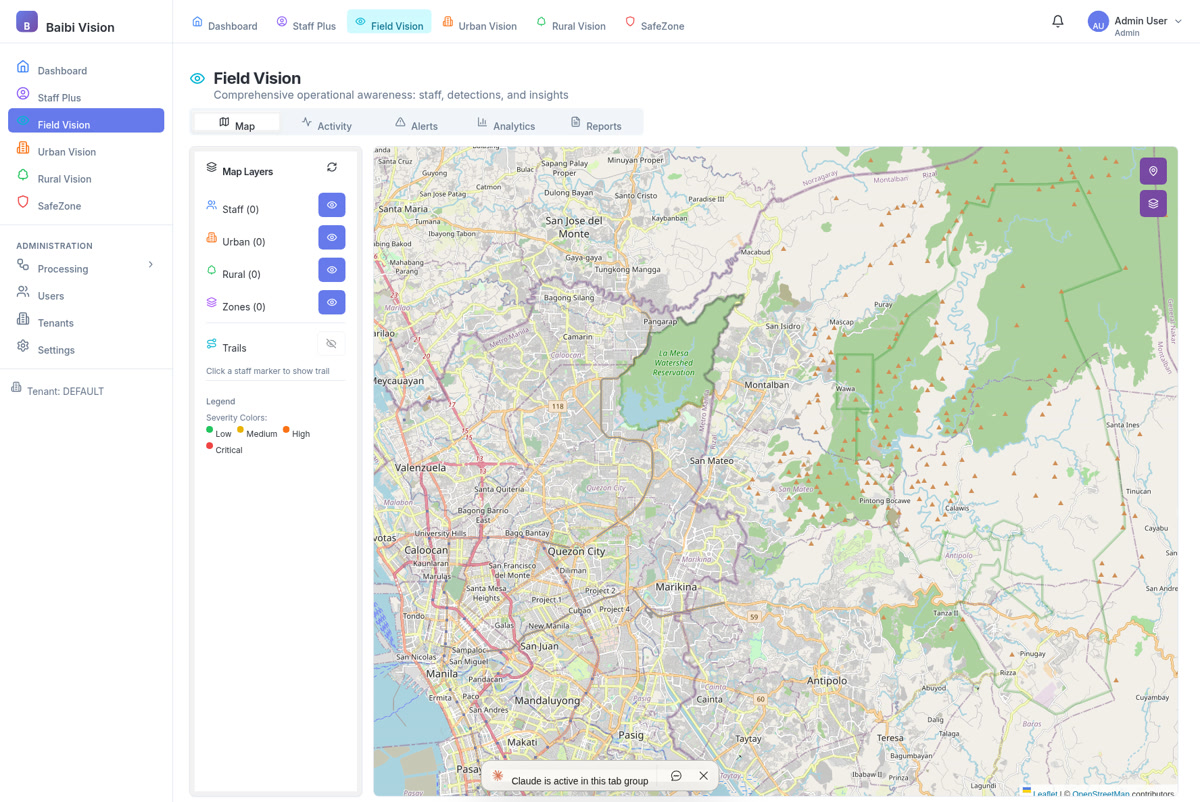Open Urban Vision in the top navigation
Image resolution: width=1200 pixels, height=802 pixels.
point(479,25)
